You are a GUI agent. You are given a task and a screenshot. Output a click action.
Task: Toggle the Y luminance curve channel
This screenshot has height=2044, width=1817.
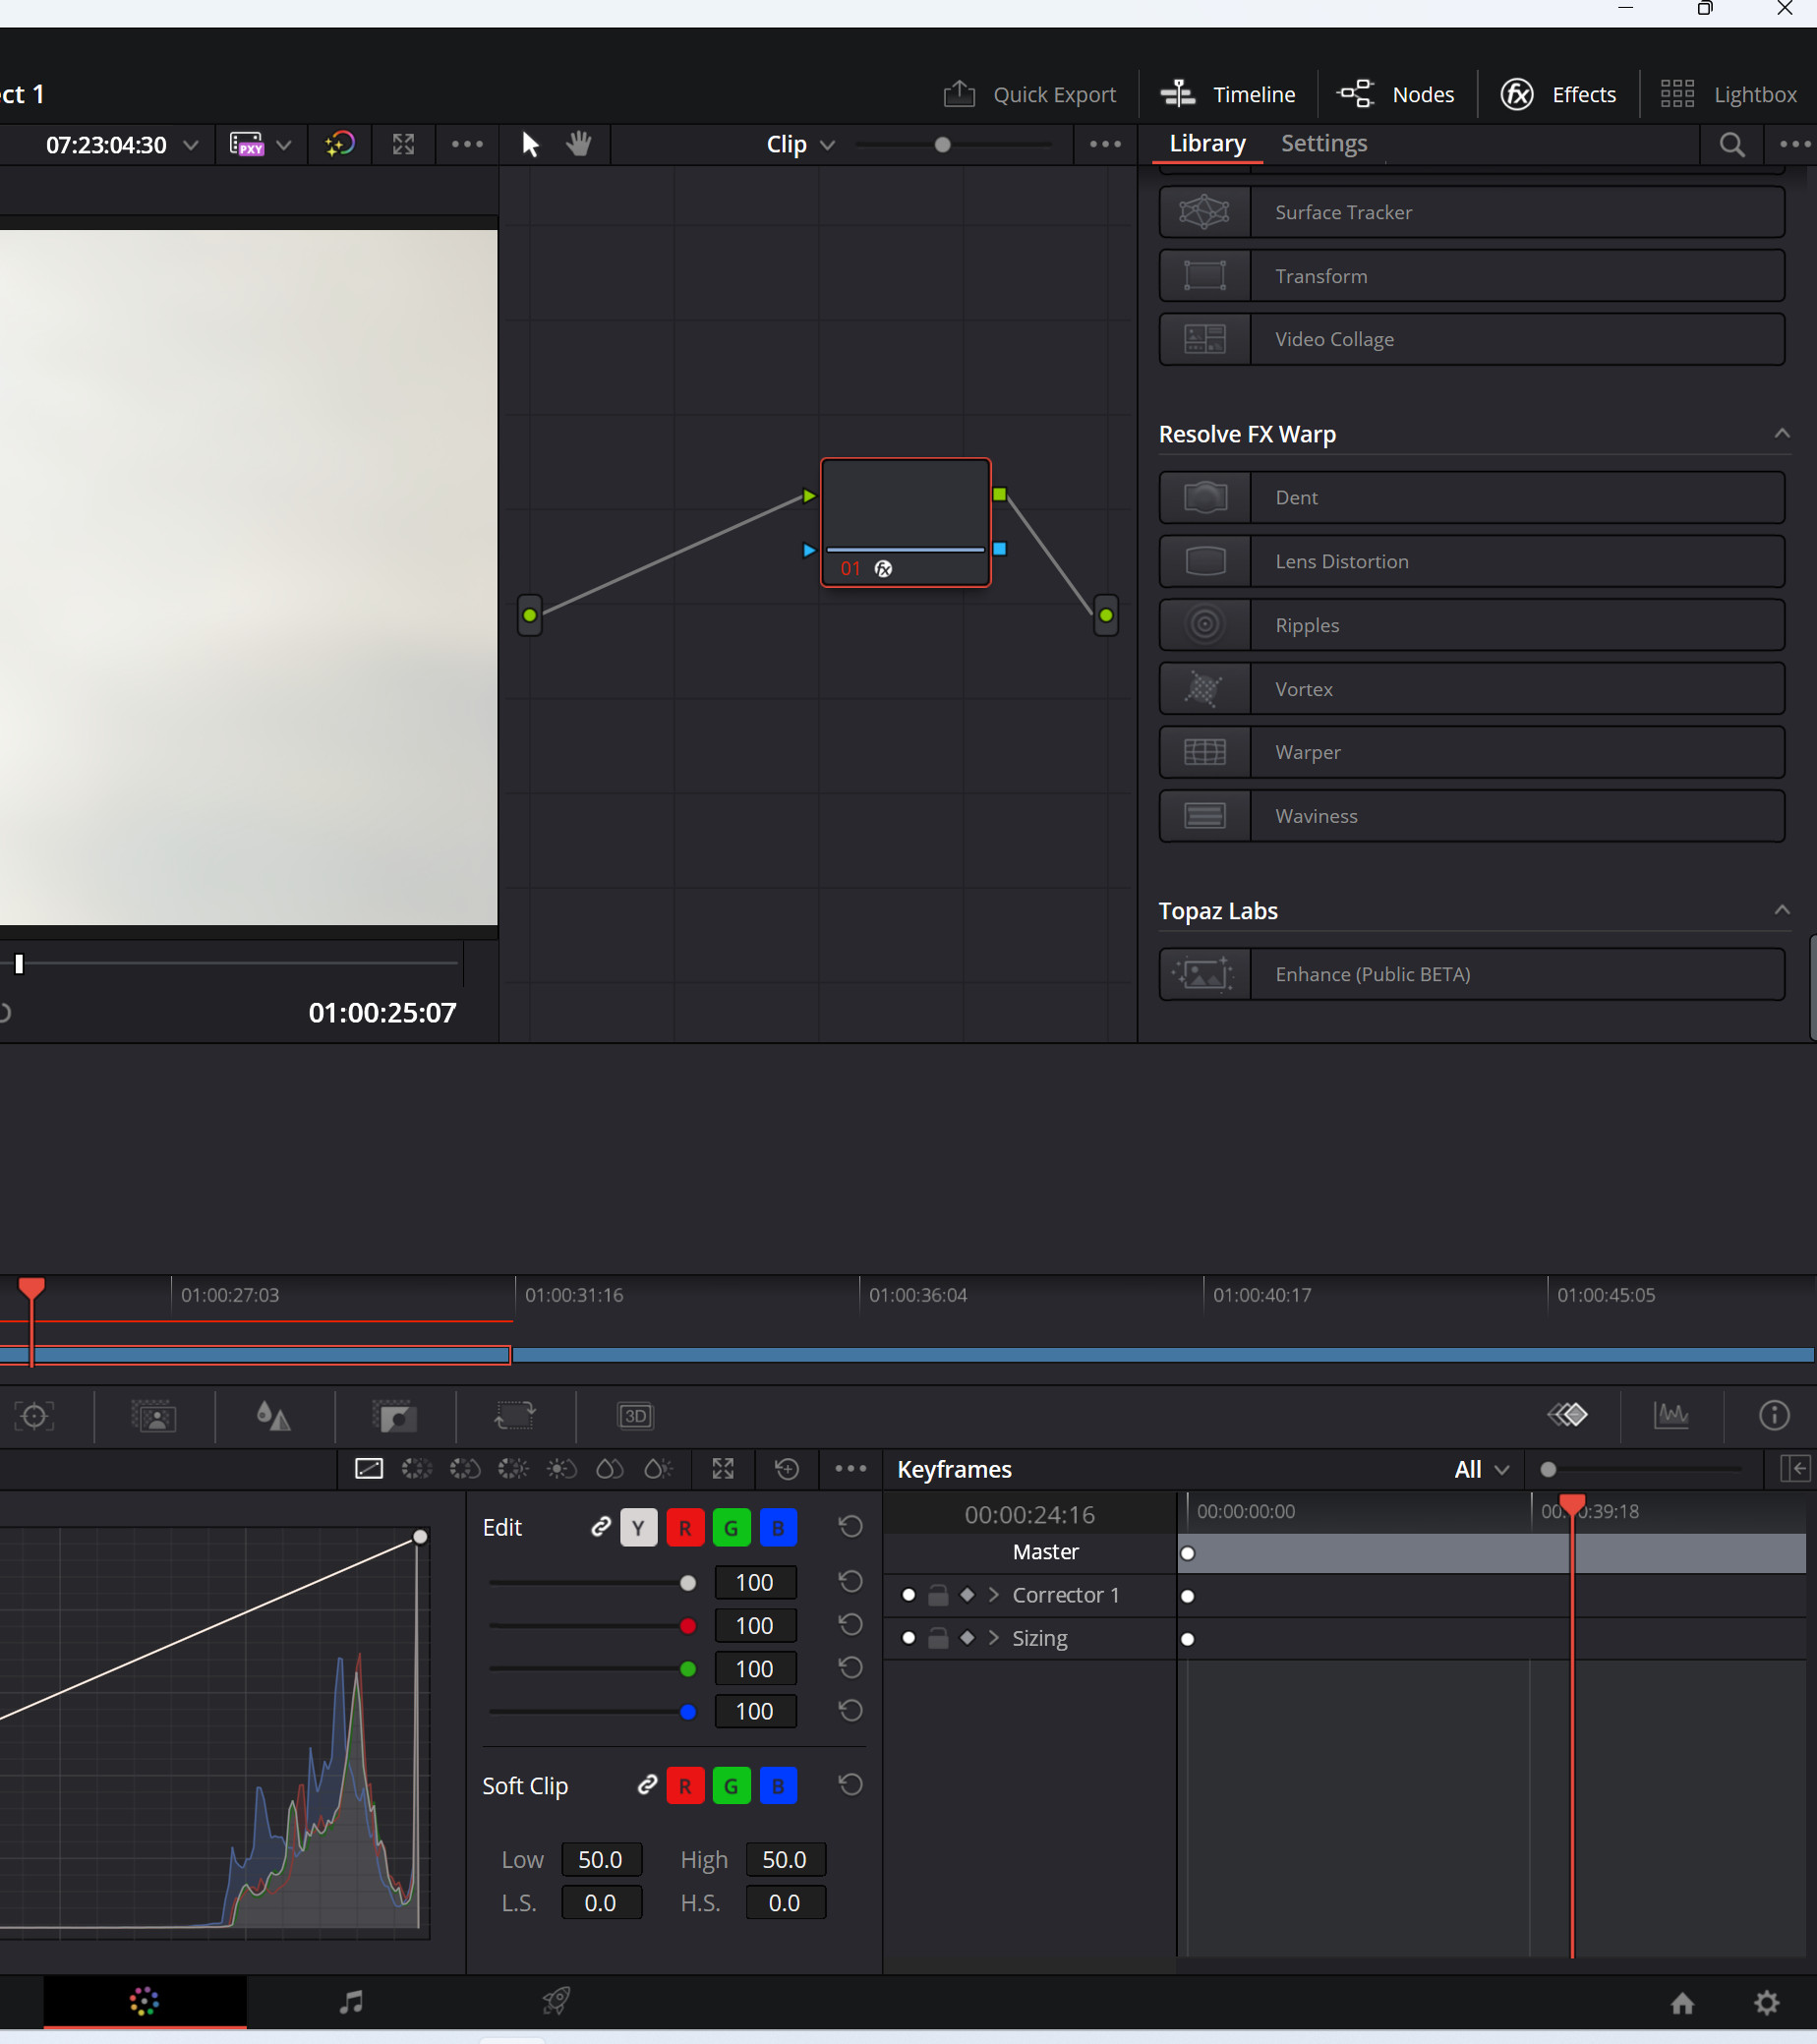pos(638,1528)
